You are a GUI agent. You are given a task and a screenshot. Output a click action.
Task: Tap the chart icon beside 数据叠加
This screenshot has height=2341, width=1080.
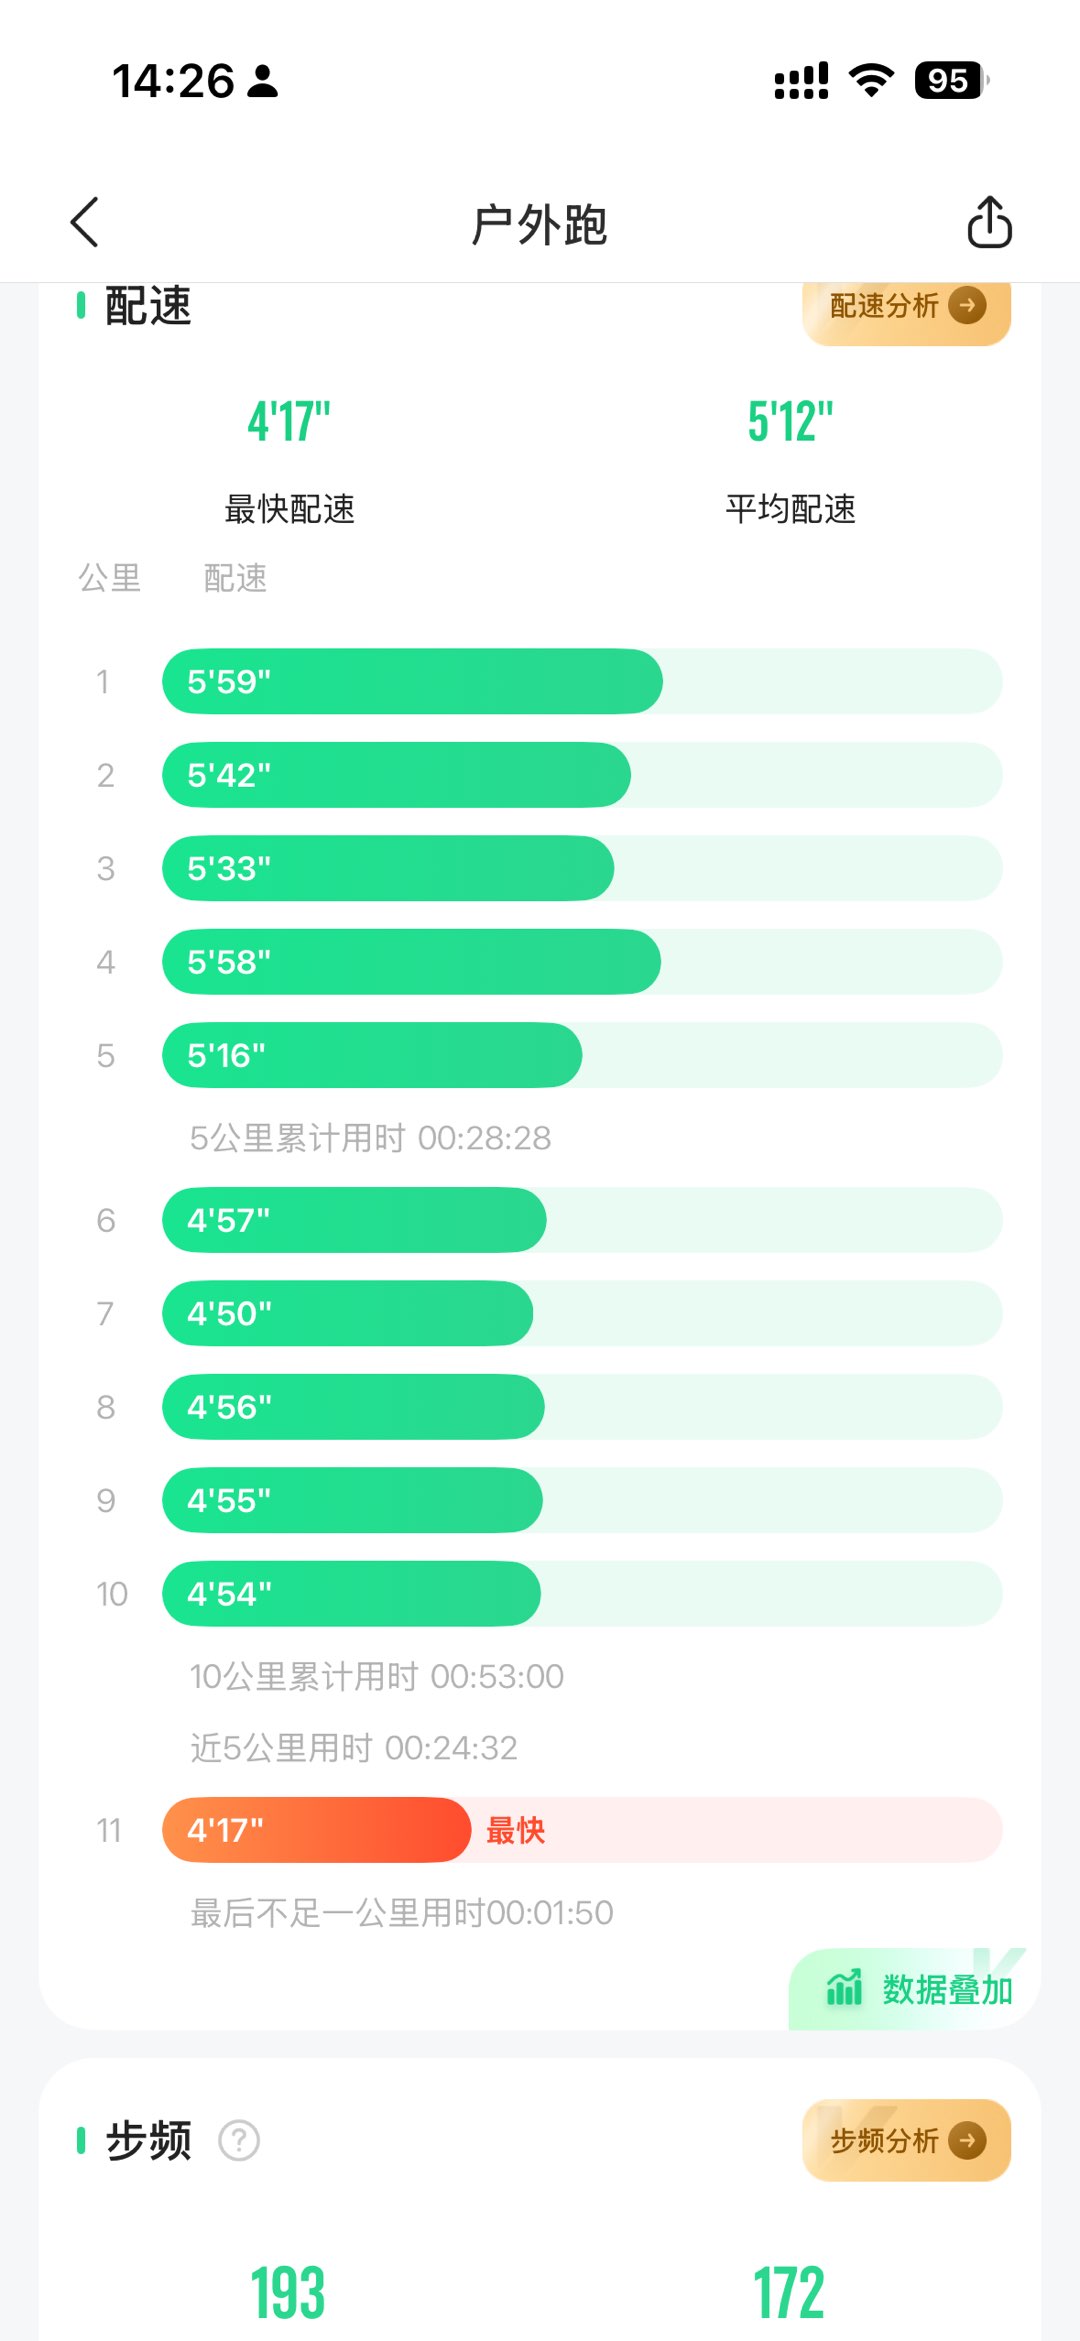844,1988
